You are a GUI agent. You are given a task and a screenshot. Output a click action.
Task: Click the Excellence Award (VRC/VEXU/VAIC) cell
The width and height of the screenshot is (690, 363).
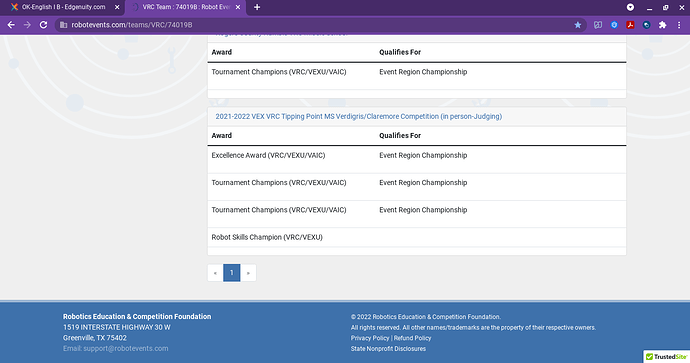pyautogui.click(x=268, y=155)
